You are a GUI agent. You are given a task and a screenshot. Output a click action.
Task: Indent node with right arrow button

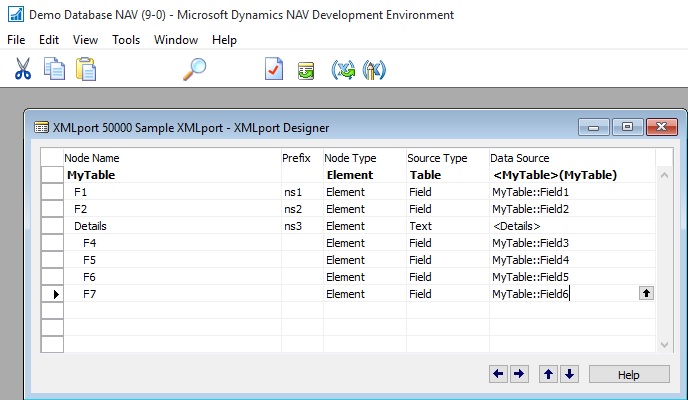[x=519, y=374]
